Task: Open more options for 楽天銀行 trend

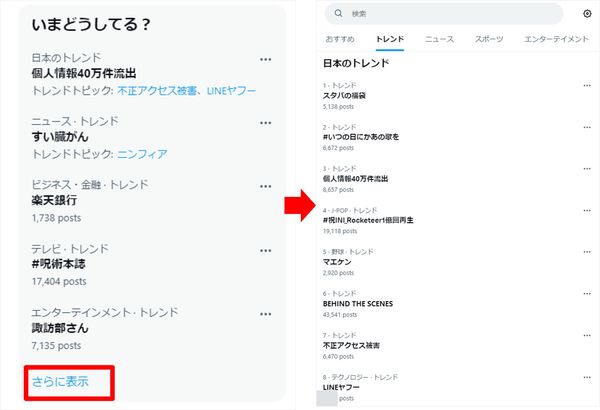Action: pyautogui.click(x=266, y=186)
